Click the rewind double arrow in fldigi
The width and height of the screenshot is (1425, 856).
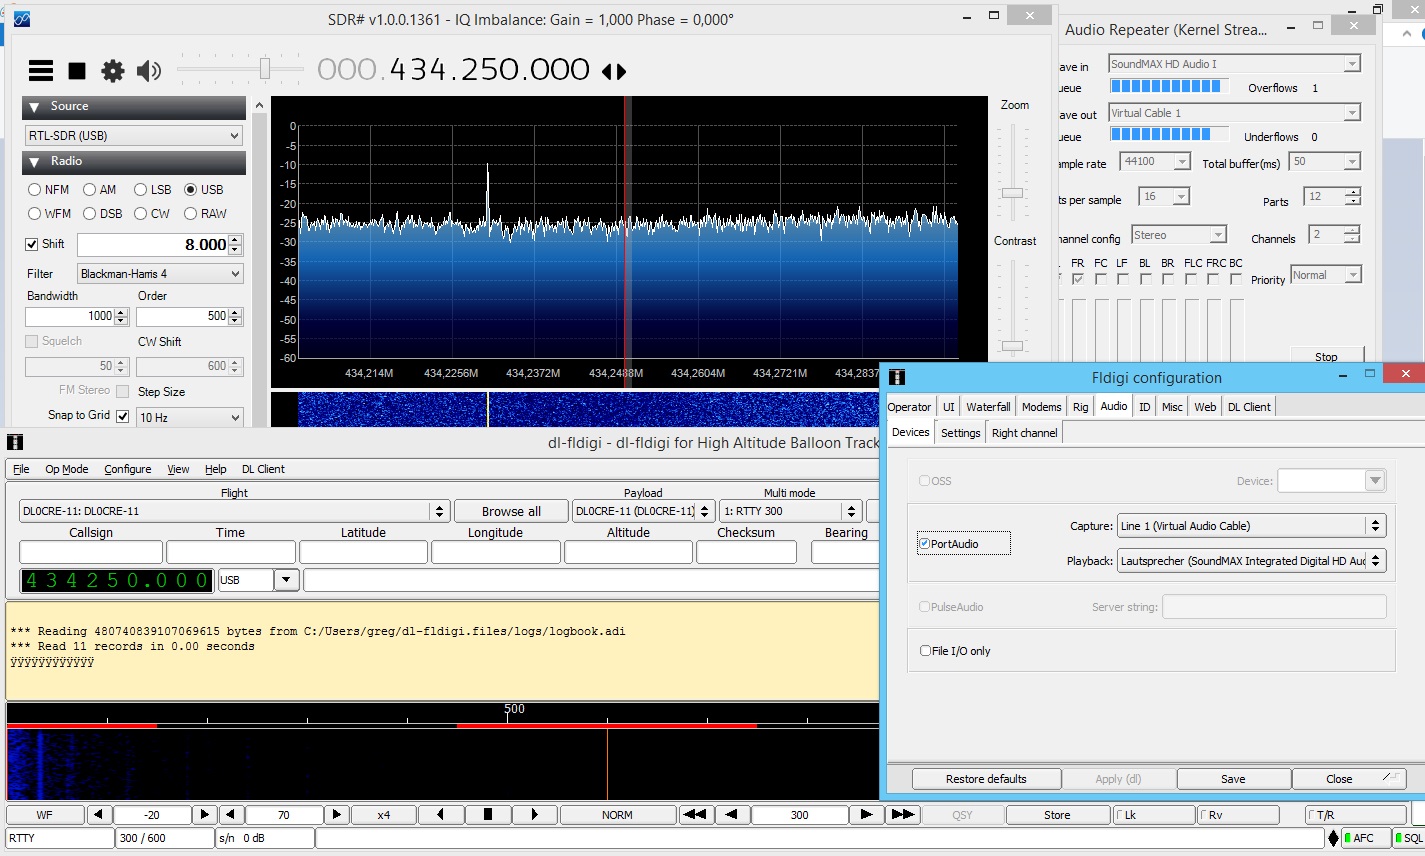694,815
